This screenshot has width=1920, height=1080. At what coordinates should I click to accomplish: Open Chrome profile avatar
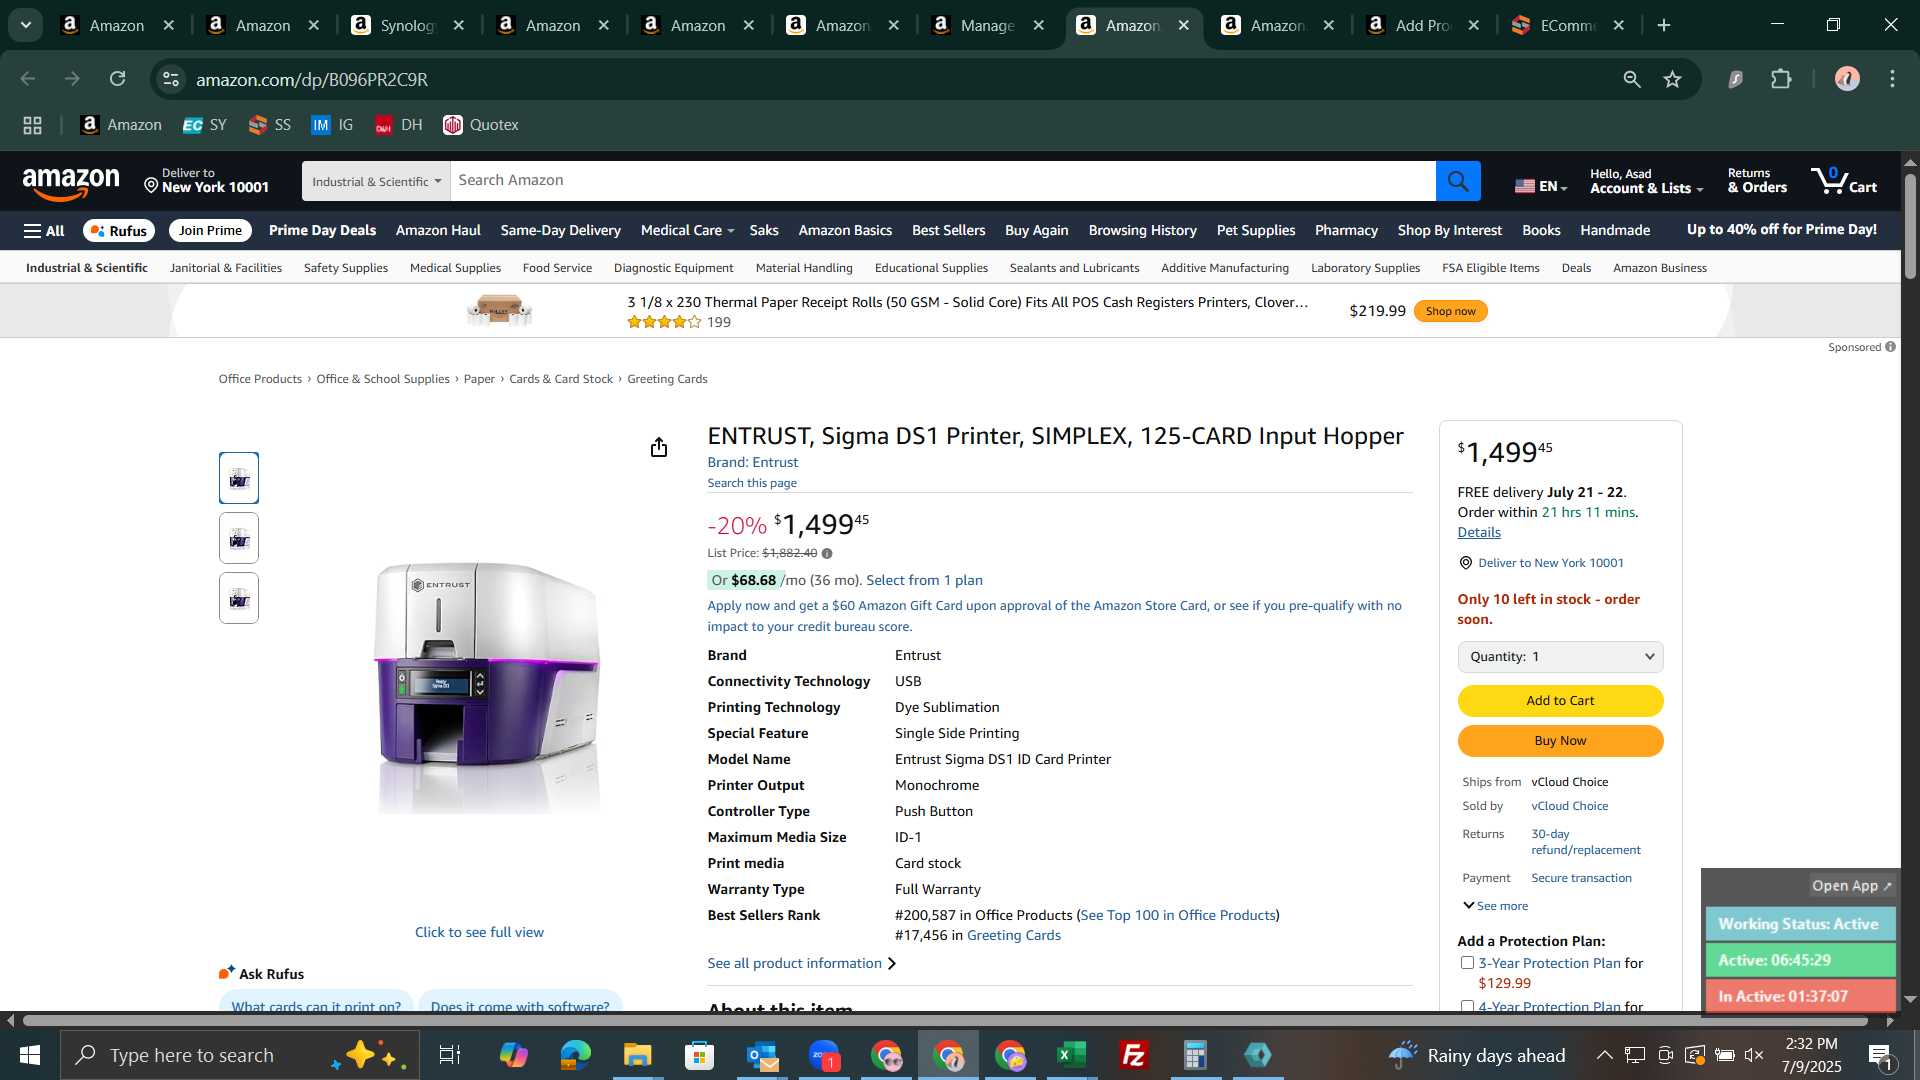(x=1847, y=79)
